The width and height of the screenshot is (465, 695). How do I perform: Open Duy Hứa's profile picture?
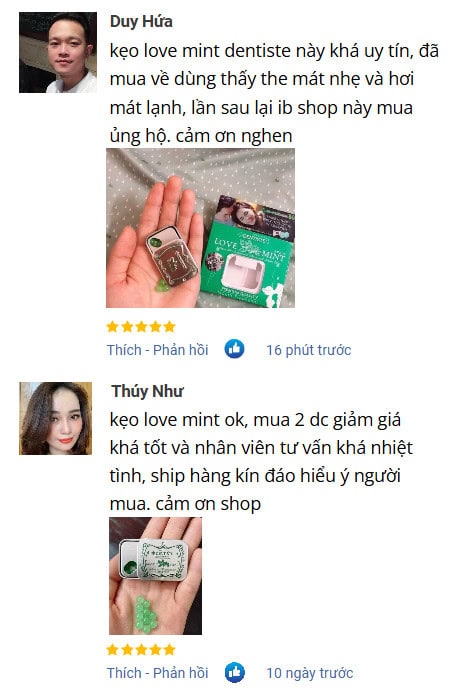point(58,52)
